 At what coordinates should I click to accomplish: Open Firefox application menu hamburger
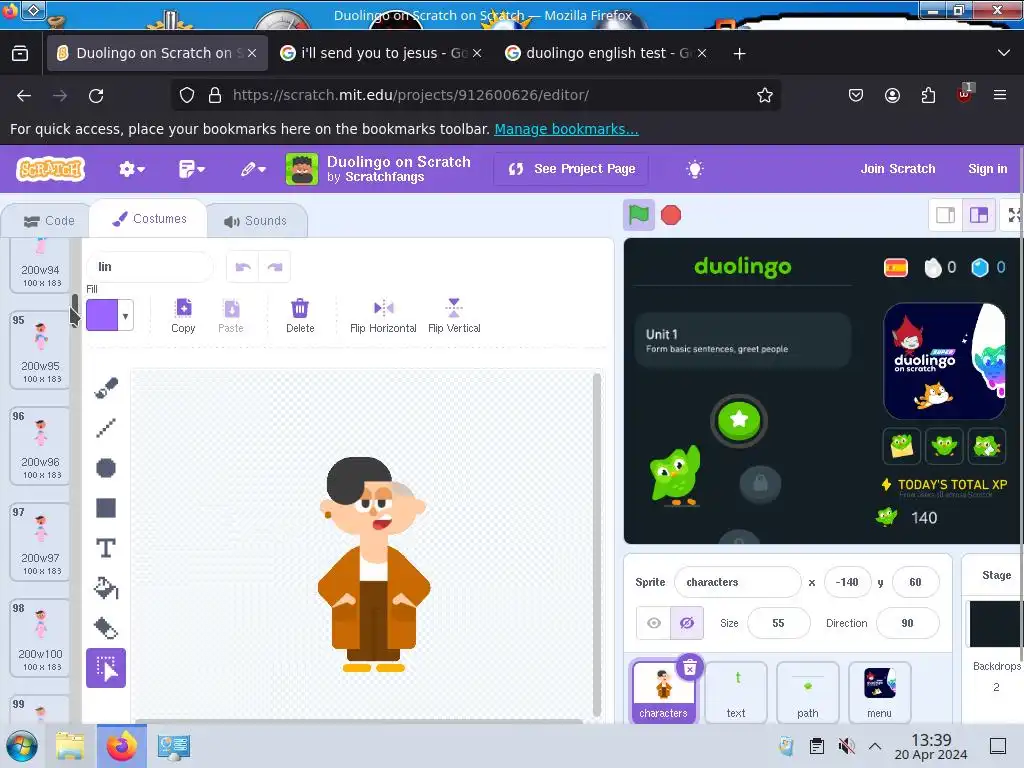(x=1000, y=95)
